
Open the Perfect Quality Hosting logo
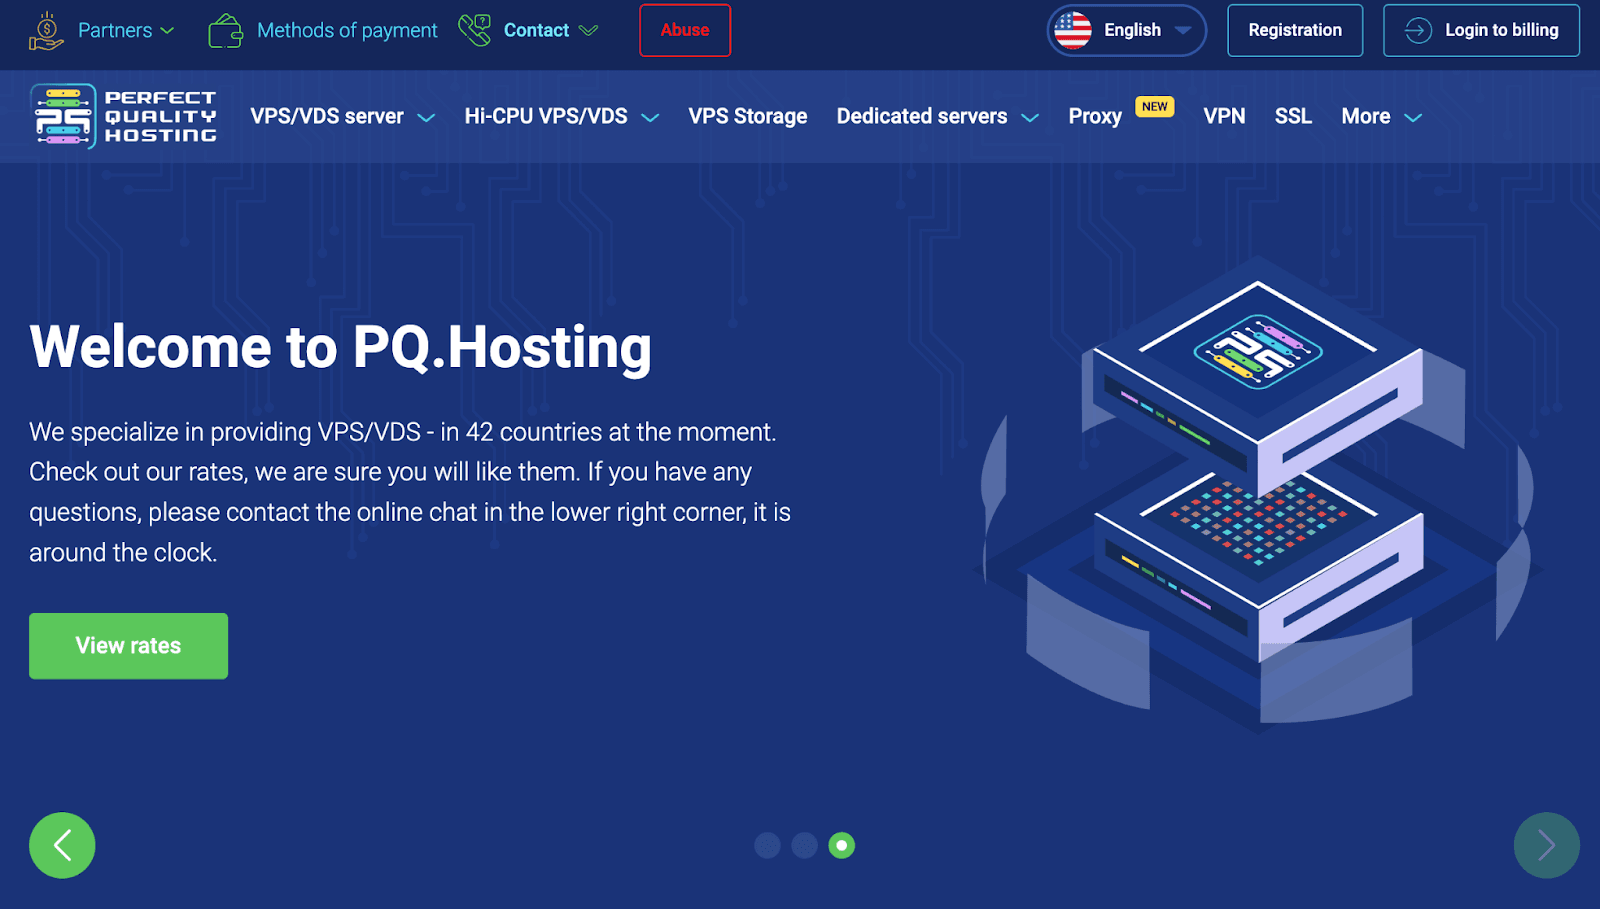[123, 116]
